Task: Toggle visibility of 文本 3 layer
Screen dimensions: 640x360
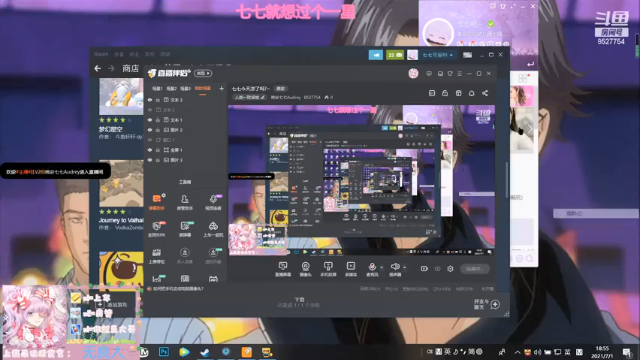Action: coord(150,100)
